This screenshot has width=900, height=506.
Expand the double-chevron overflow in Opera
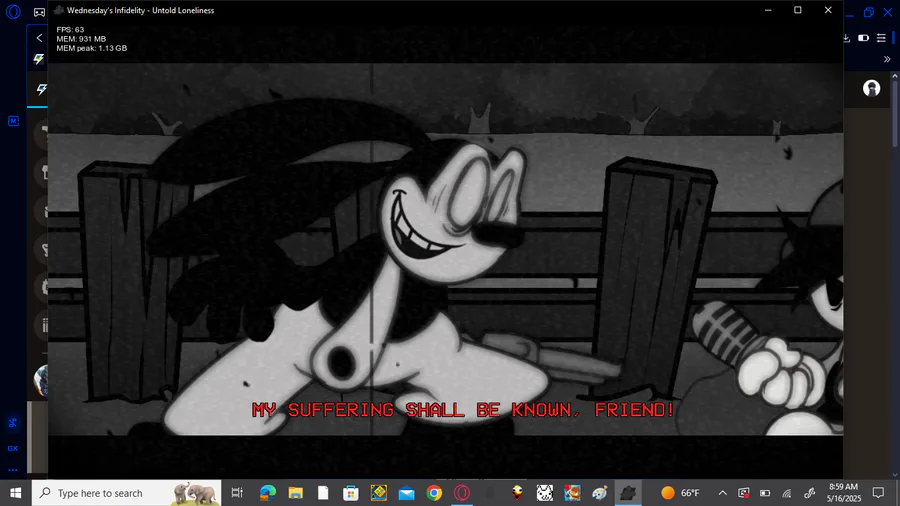point(887,59)
